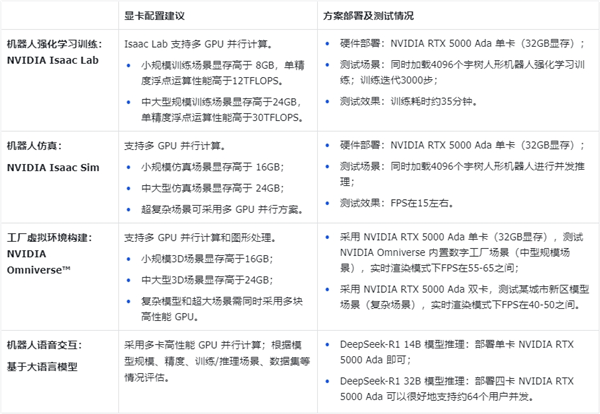Image resolution: width=600 pixels, height=414 pixels.
Task: Click the text NVIDIA Isaac Lab
Action: tap(53, 60)
